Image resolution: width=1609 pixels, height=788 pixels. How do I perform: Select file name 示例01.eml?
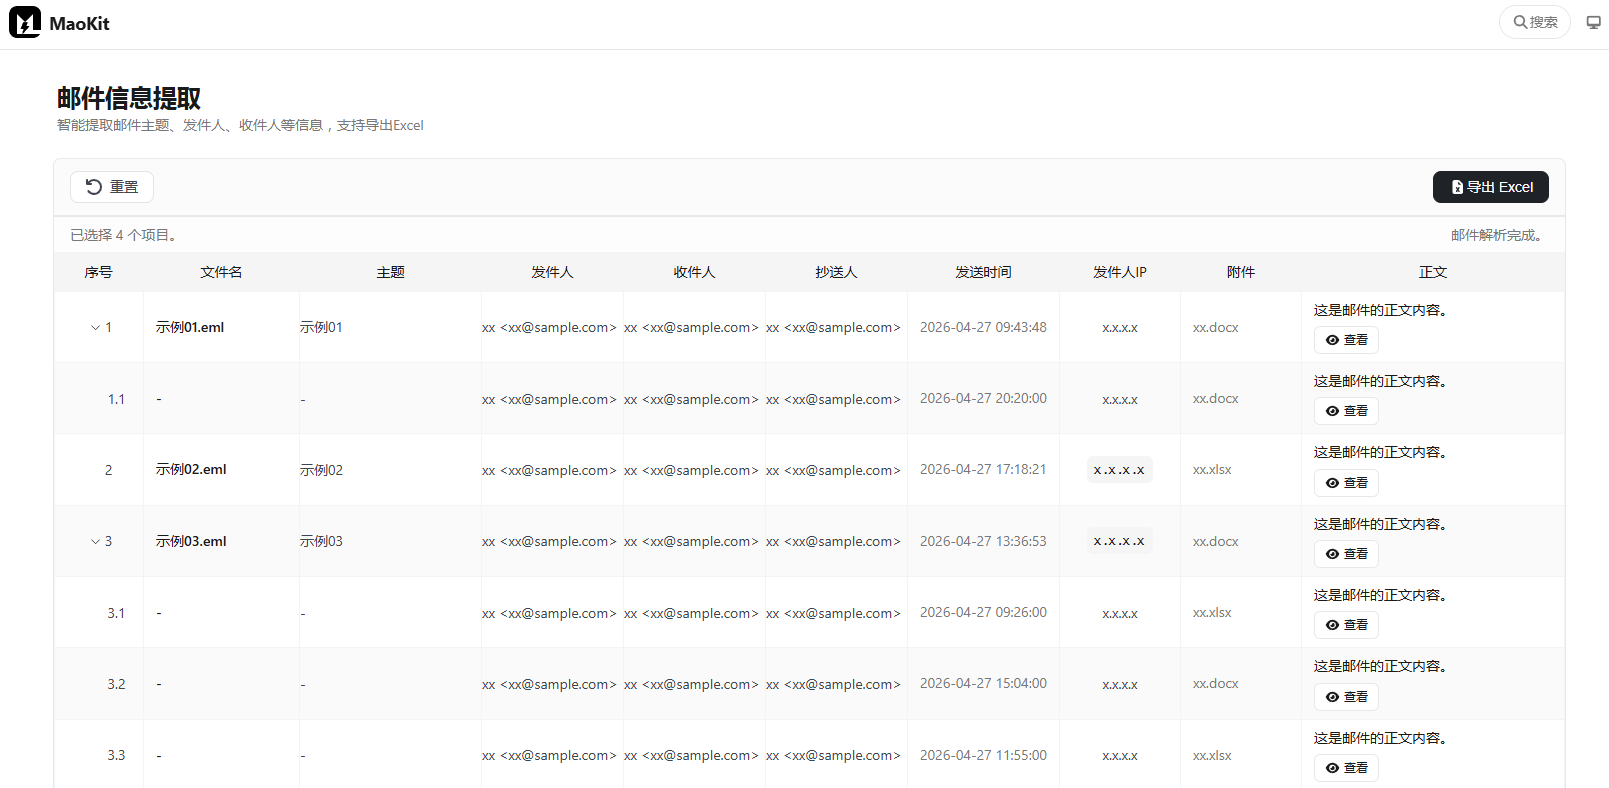point(190,327)
